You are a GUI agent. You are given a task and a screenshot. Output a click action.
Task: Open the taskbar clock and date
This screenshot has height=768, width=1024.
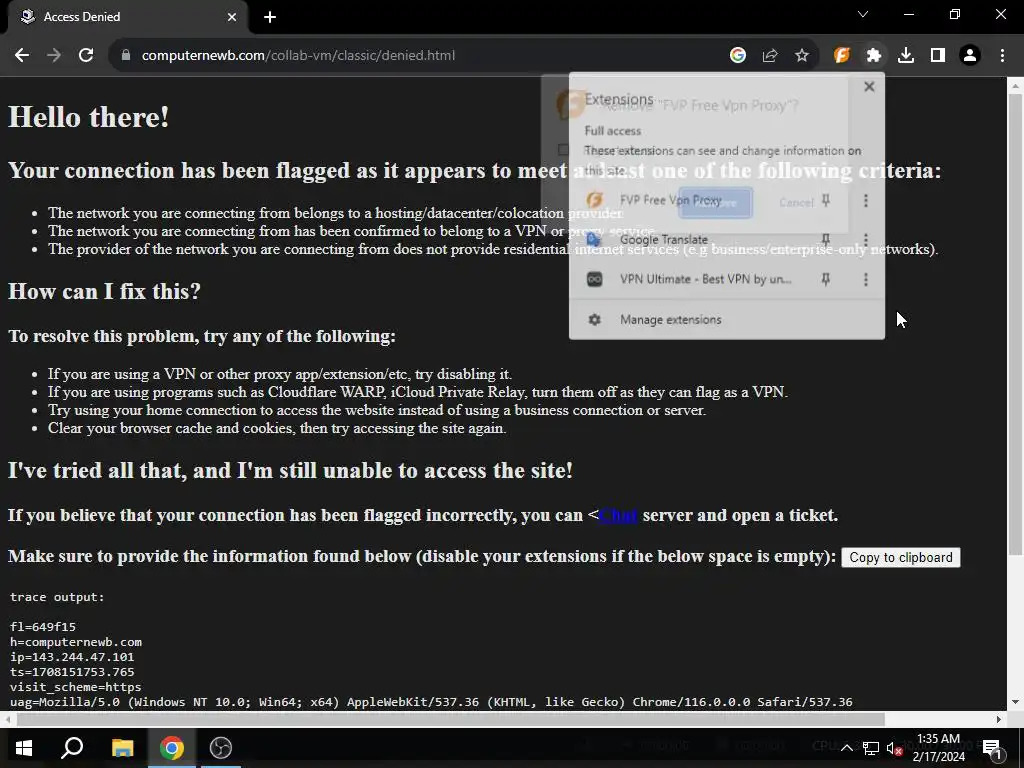pos(938,748)
